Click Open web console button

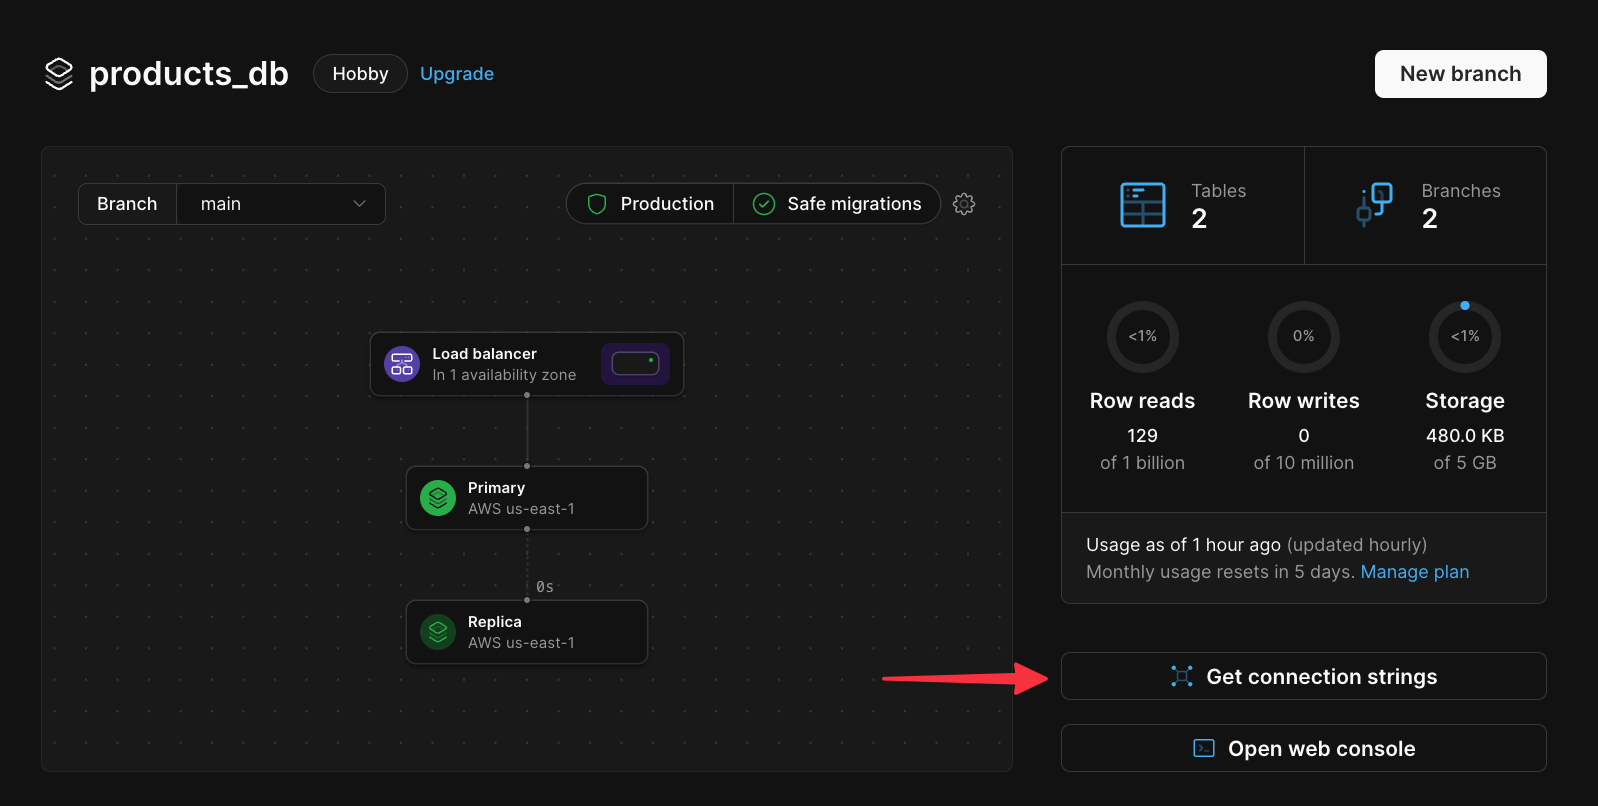click(1304, 748)
